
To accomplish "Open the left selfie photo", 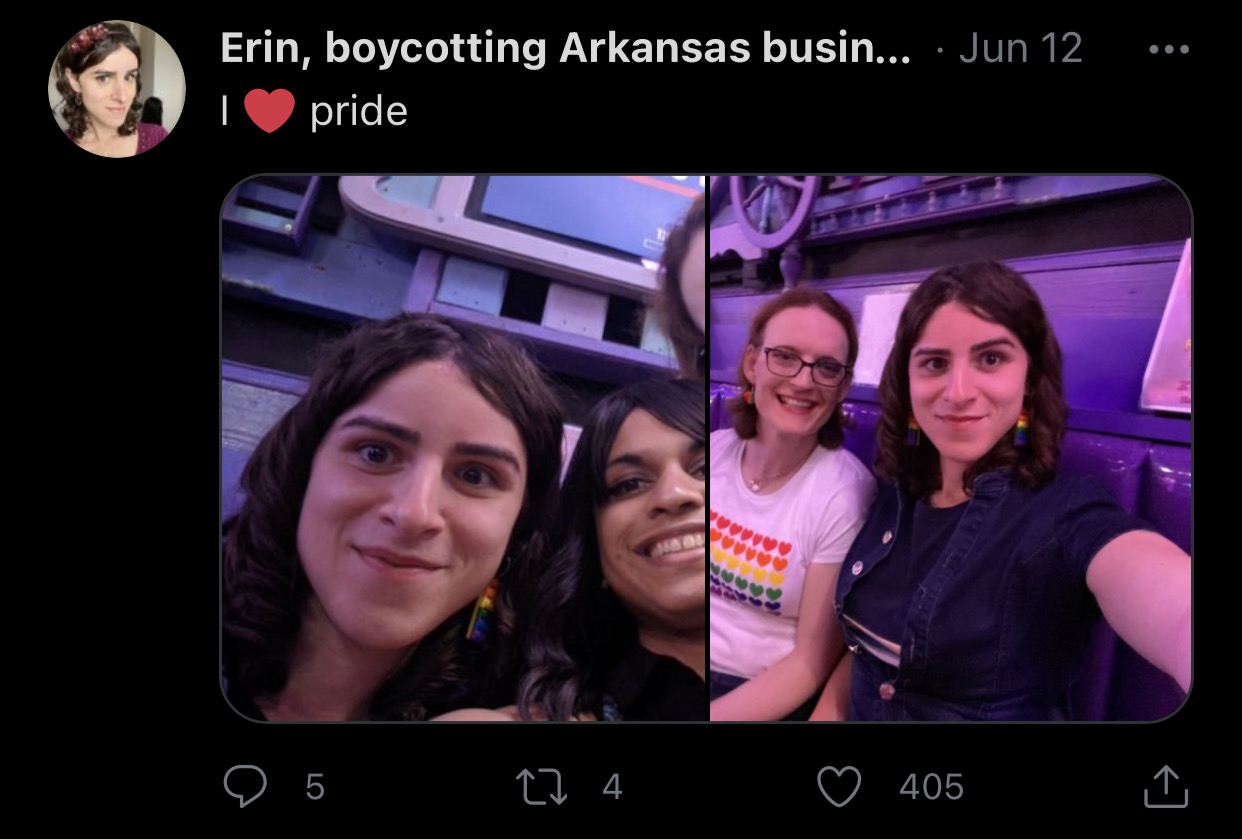I will 463,448.
